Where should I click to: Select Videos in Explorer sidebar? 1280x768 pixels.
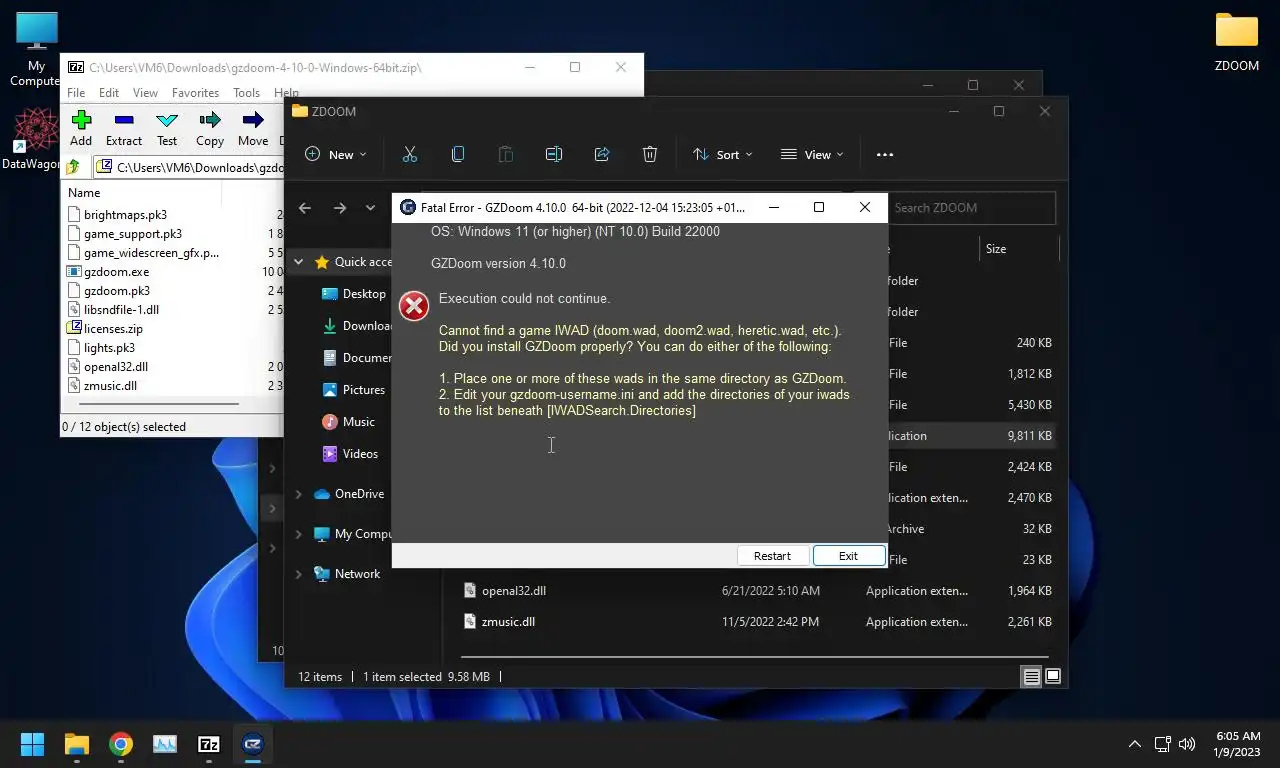[x=350, y=454]
